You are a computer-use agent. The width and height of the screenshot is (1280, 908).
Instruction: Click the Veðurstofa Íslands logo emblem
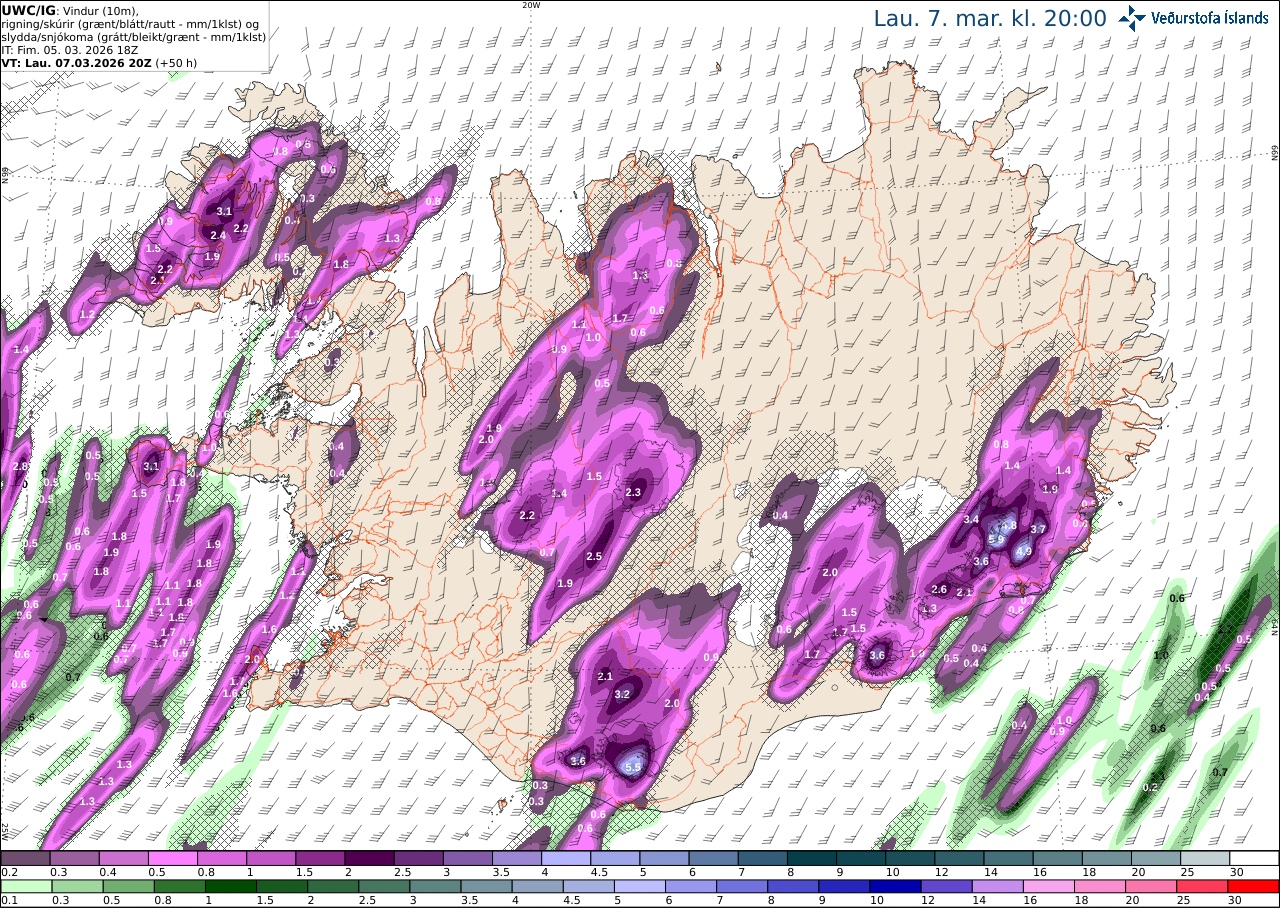pos(1132,18)
